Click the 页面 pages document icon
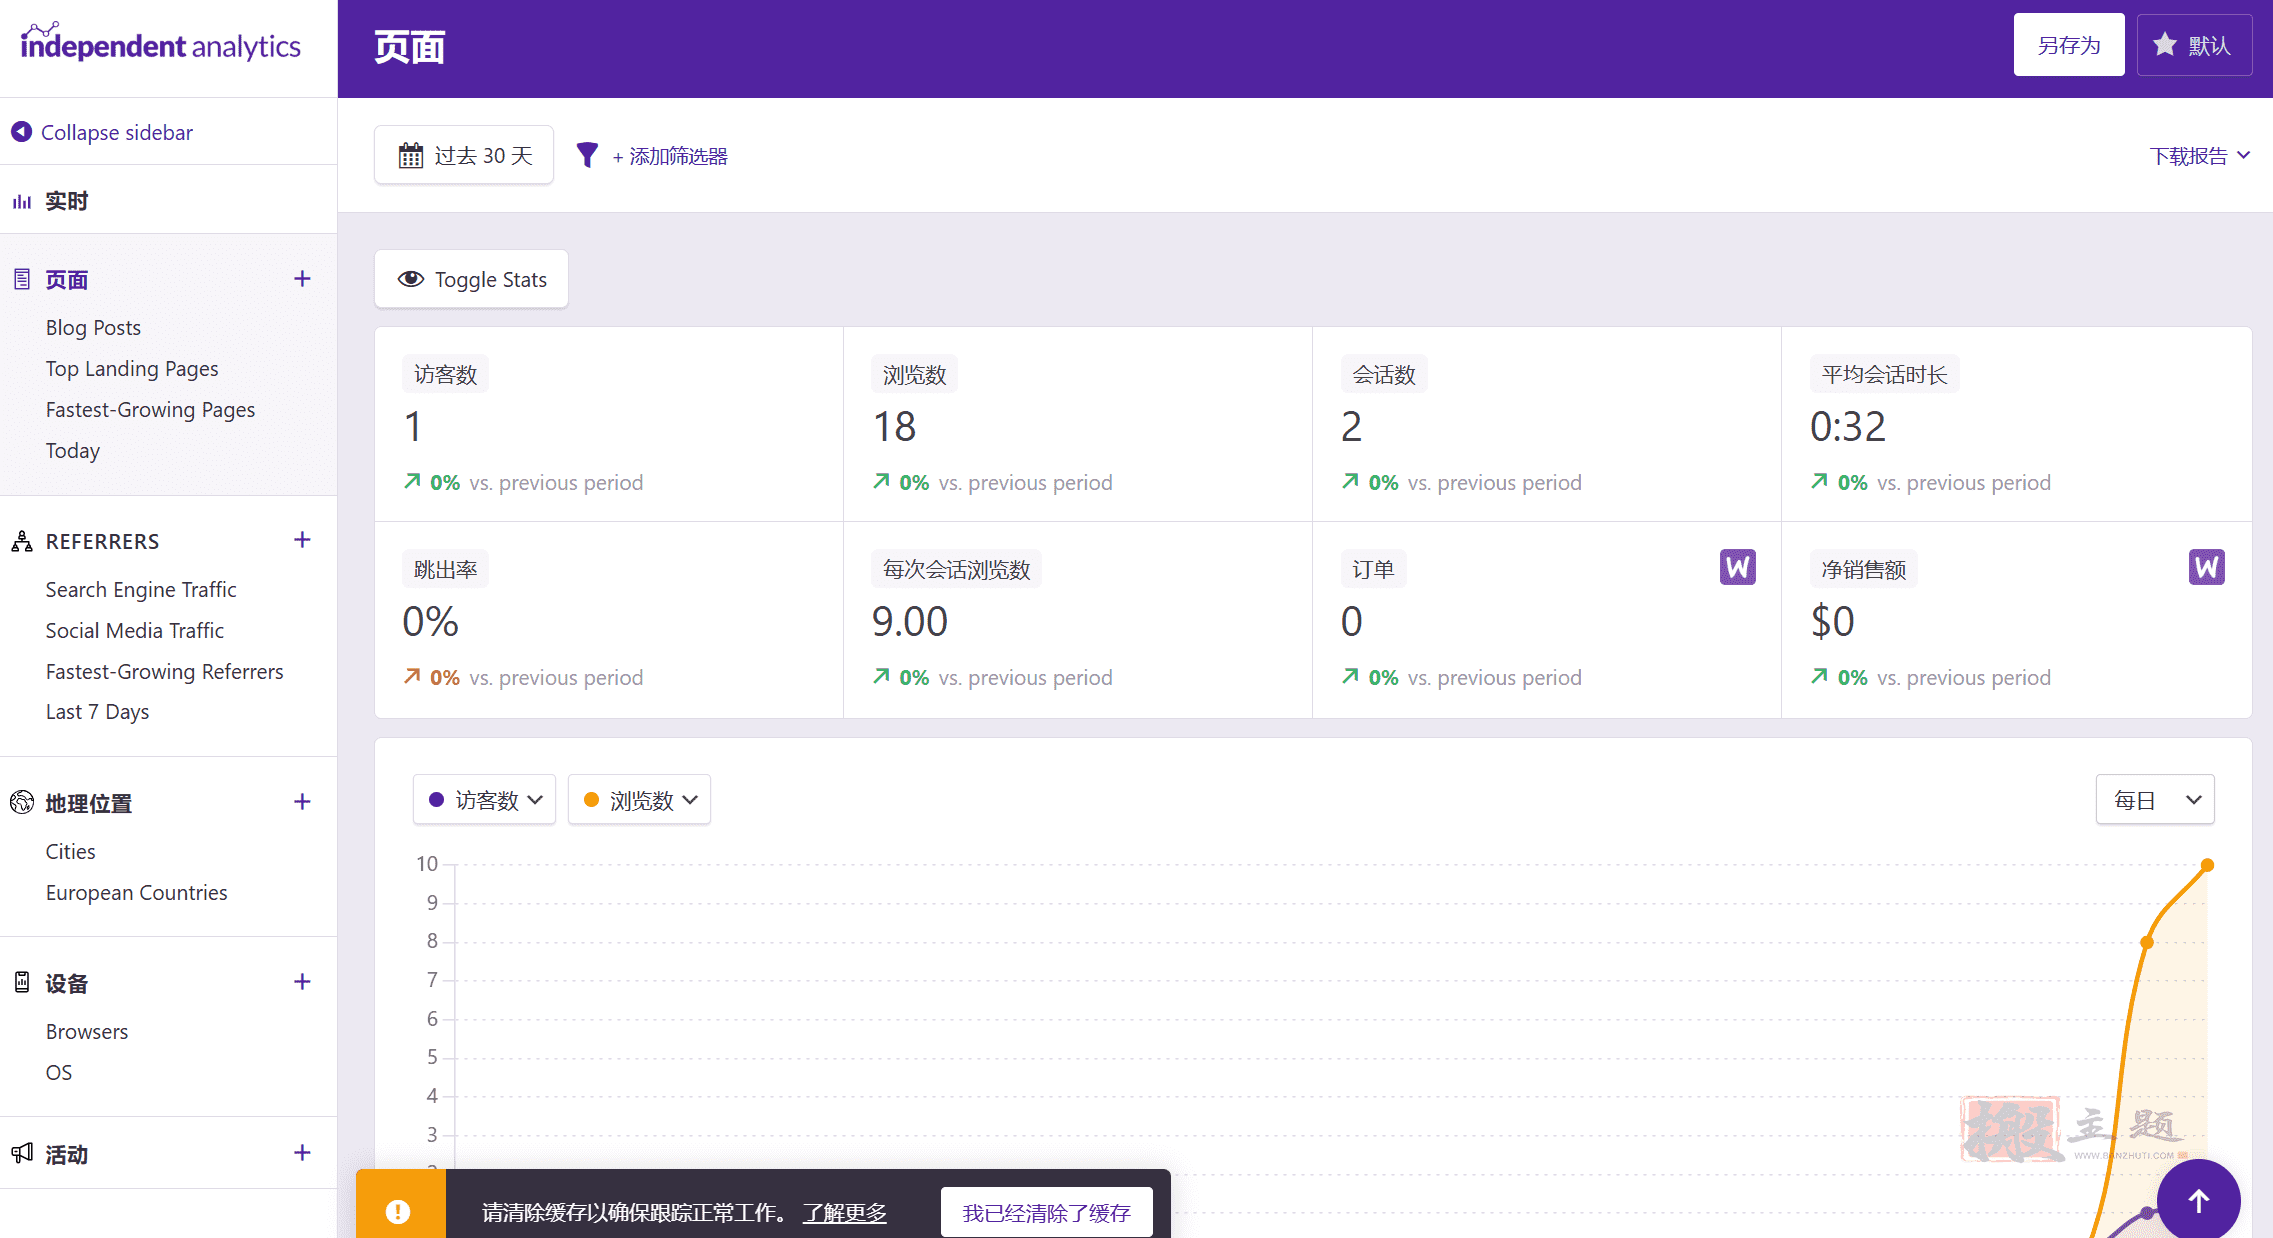 (22, 279)
